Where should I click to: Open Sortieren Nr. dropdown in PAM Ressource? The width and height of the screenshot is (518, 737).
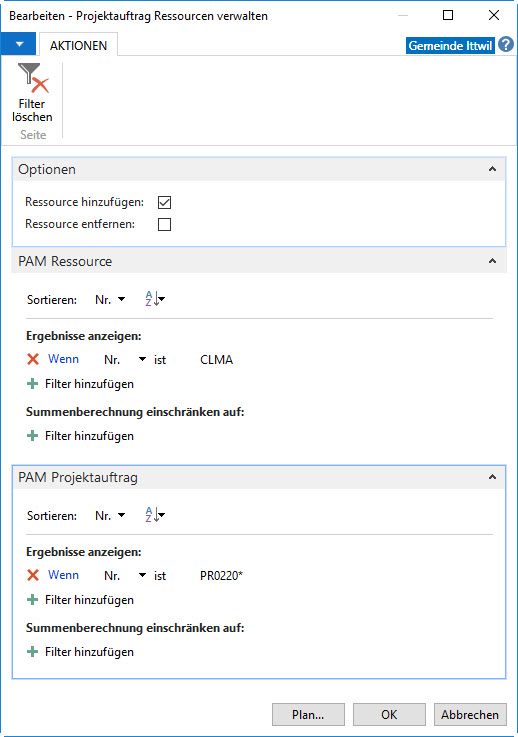[110, 299]
